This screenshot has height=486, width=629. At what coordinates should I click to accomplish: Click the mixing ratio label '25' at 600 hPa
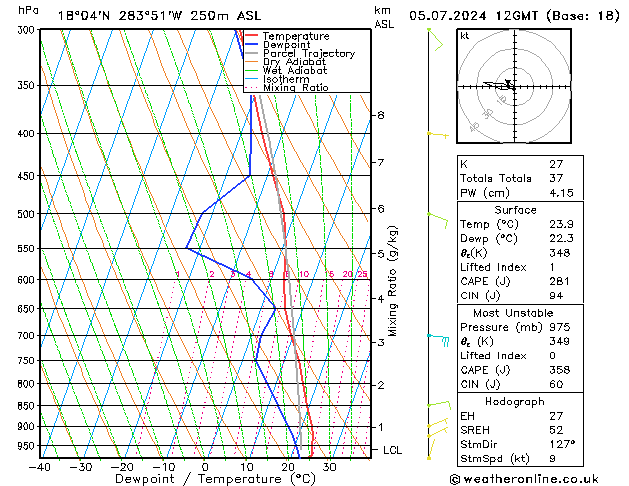[363, 274]
